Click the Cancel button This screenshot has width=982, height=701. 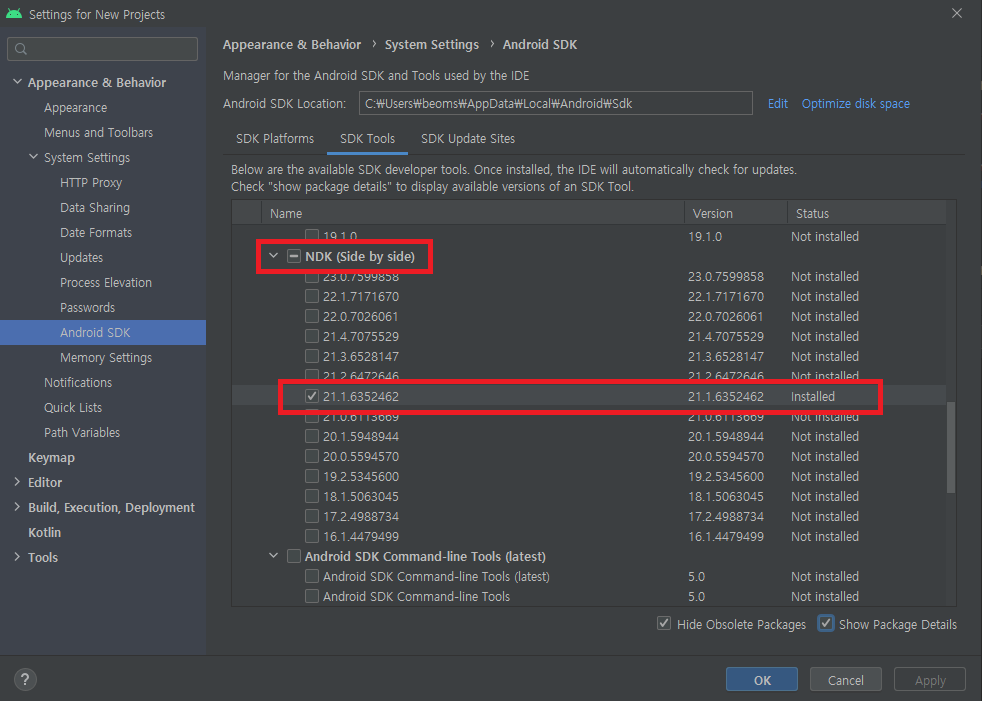tap(845, 680)
